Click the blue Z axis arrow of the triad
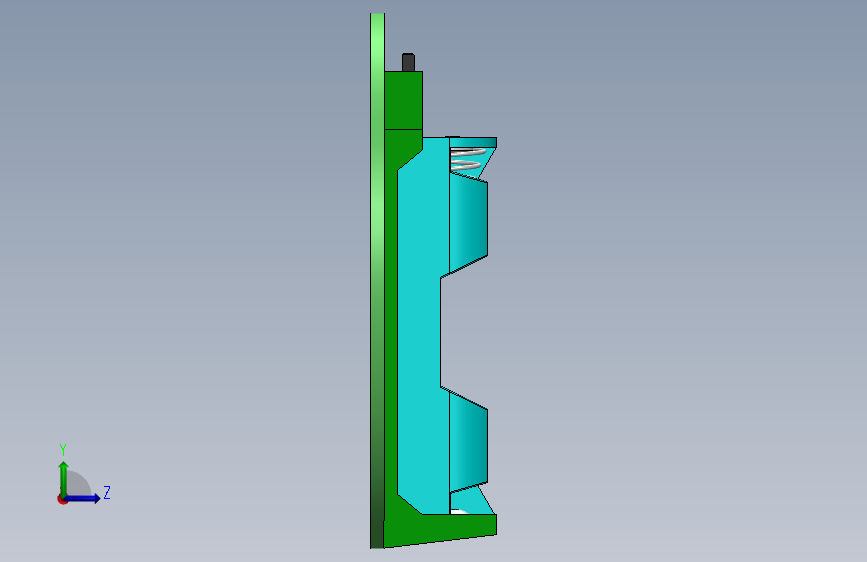 83,498
